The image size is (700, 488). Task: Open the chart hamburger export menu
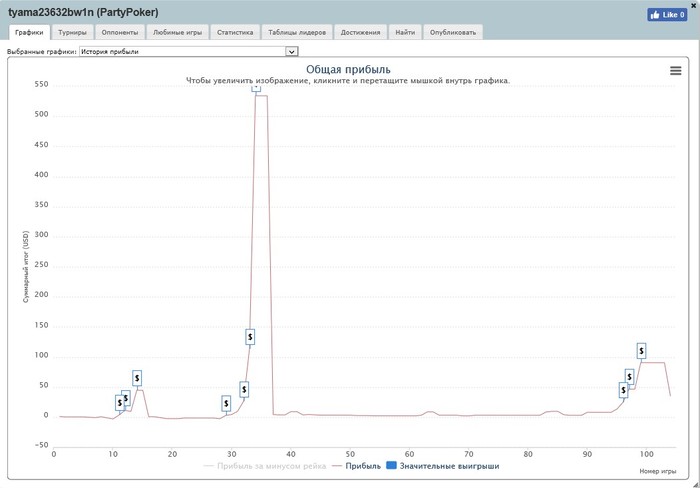[x=675, y=71]
